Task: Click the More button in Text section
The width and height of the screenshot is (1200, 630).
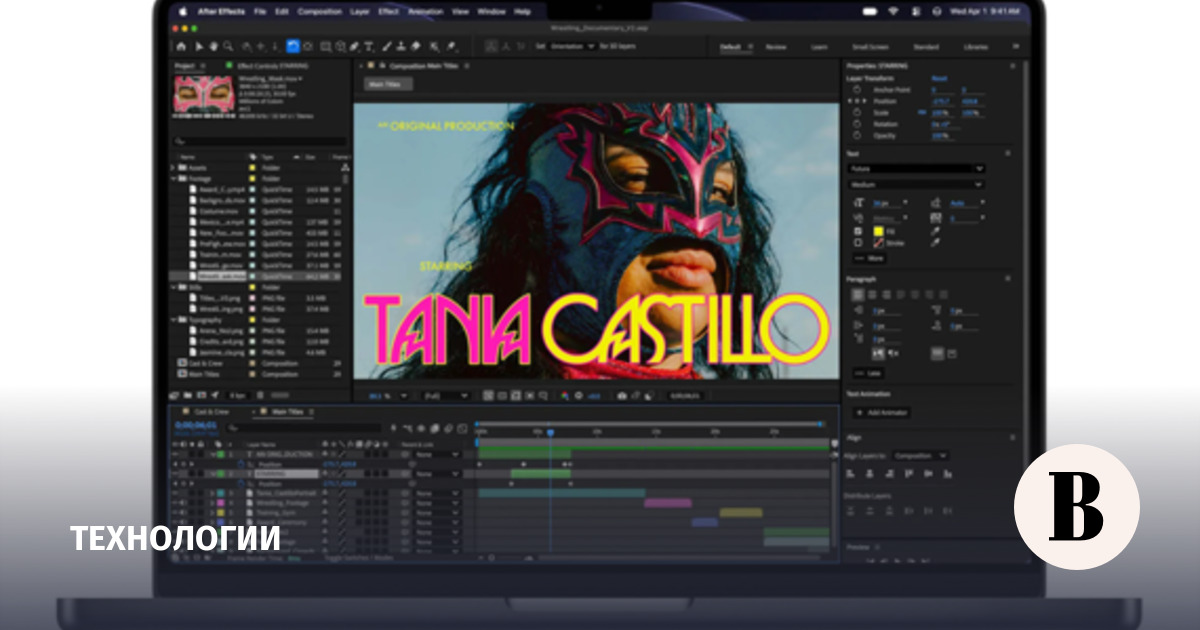Action: (x=870, y=258)
